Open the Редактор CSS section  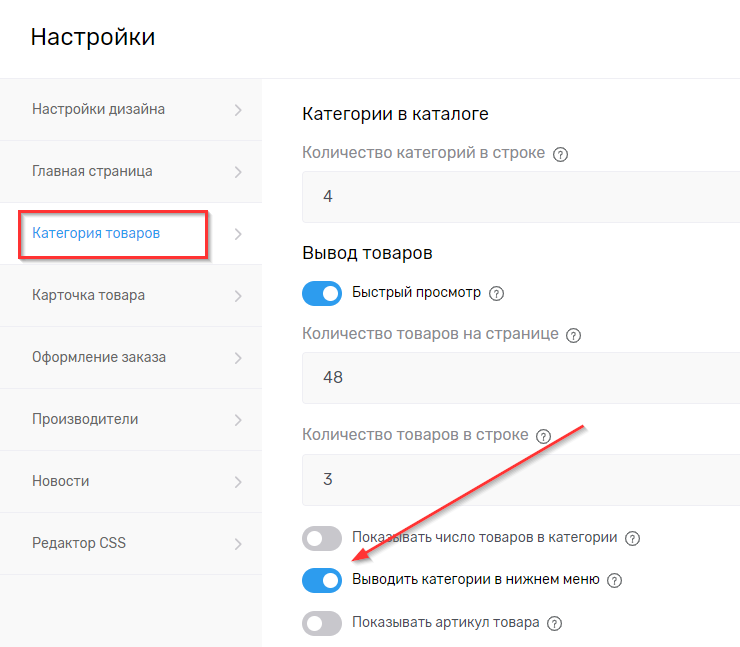click(x=79, y=544)
